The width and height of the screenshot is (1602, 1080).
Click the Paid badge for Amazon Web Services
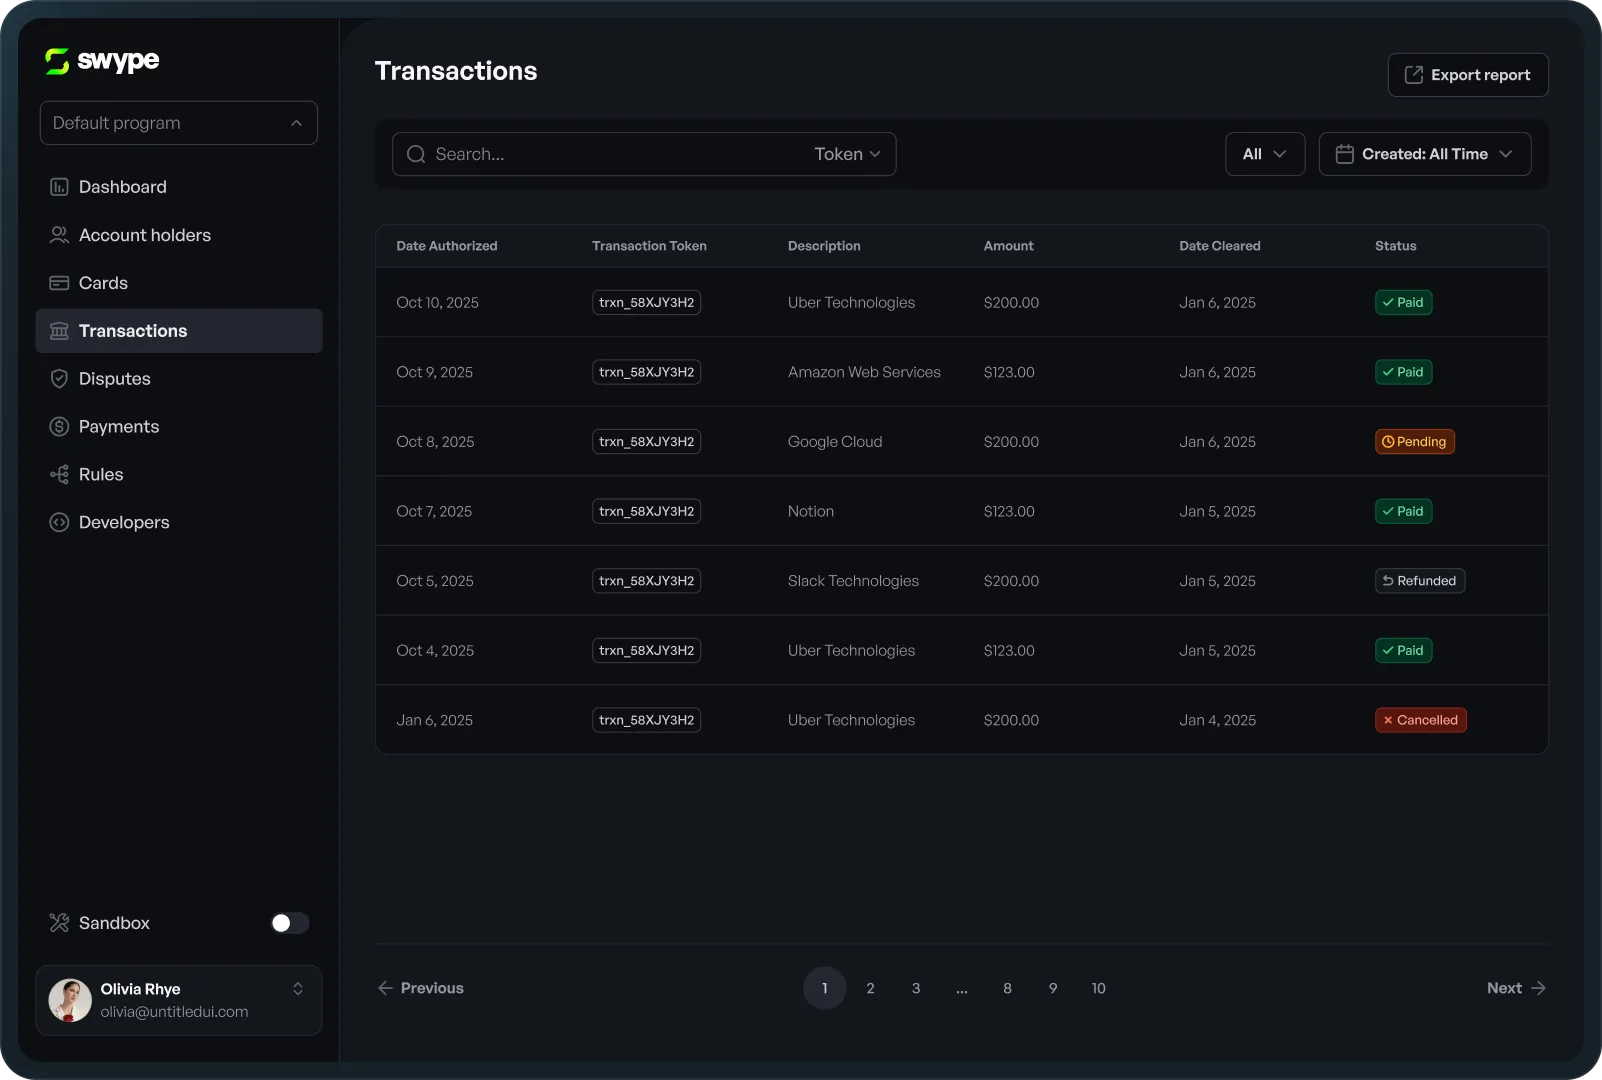1404,372
